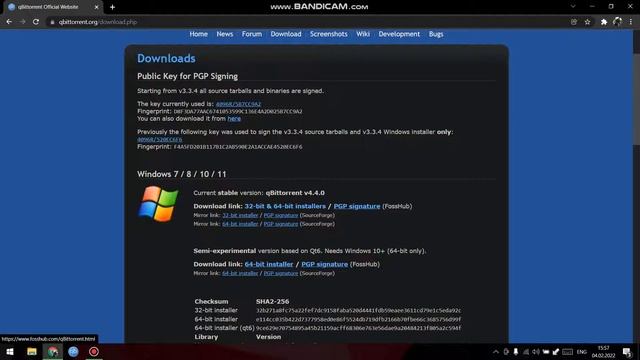Open PGP signature beside 32-bit mirror link

click(x=281, y=216)
